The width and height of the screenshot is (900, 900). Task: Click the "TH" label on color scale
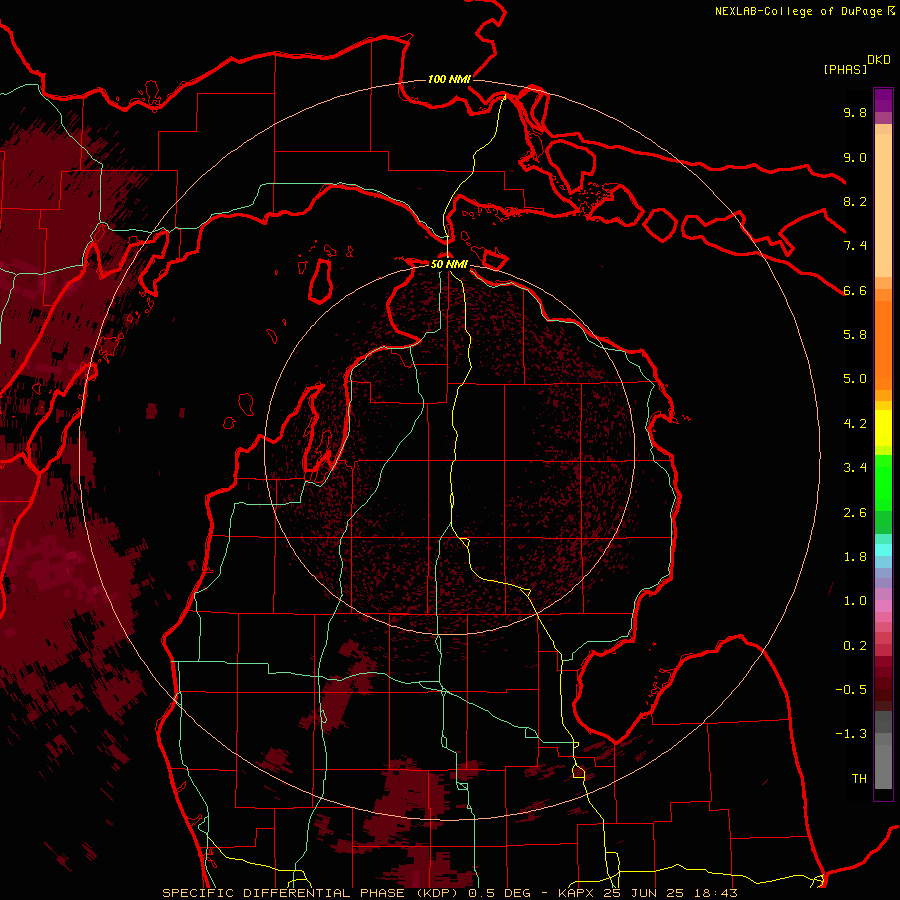tap(859, 779)
